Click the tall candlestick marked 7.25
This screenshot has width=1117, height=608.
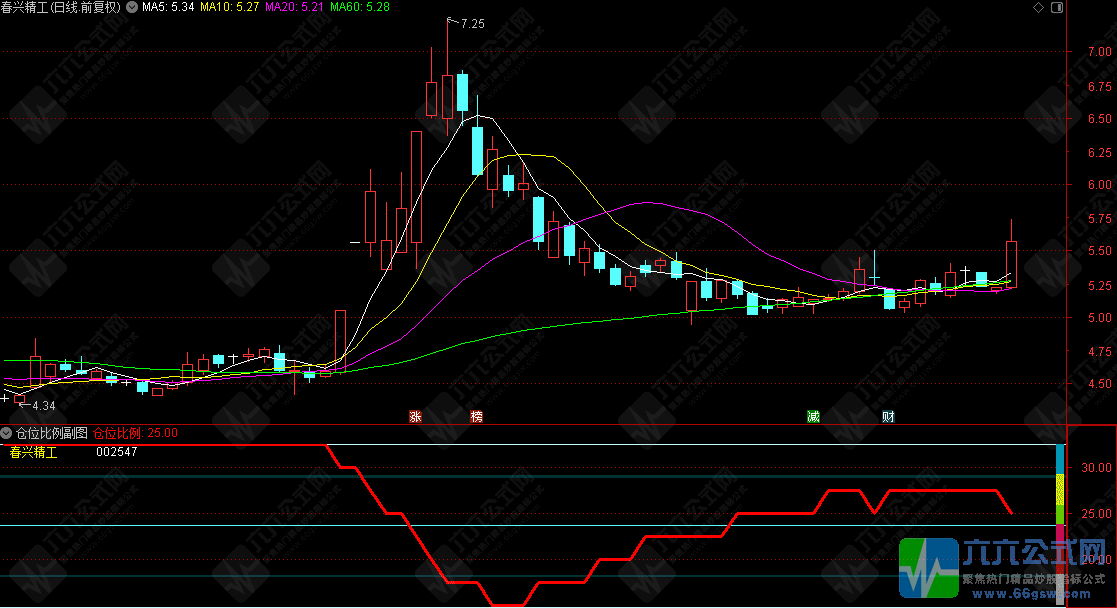click(447, 78)
